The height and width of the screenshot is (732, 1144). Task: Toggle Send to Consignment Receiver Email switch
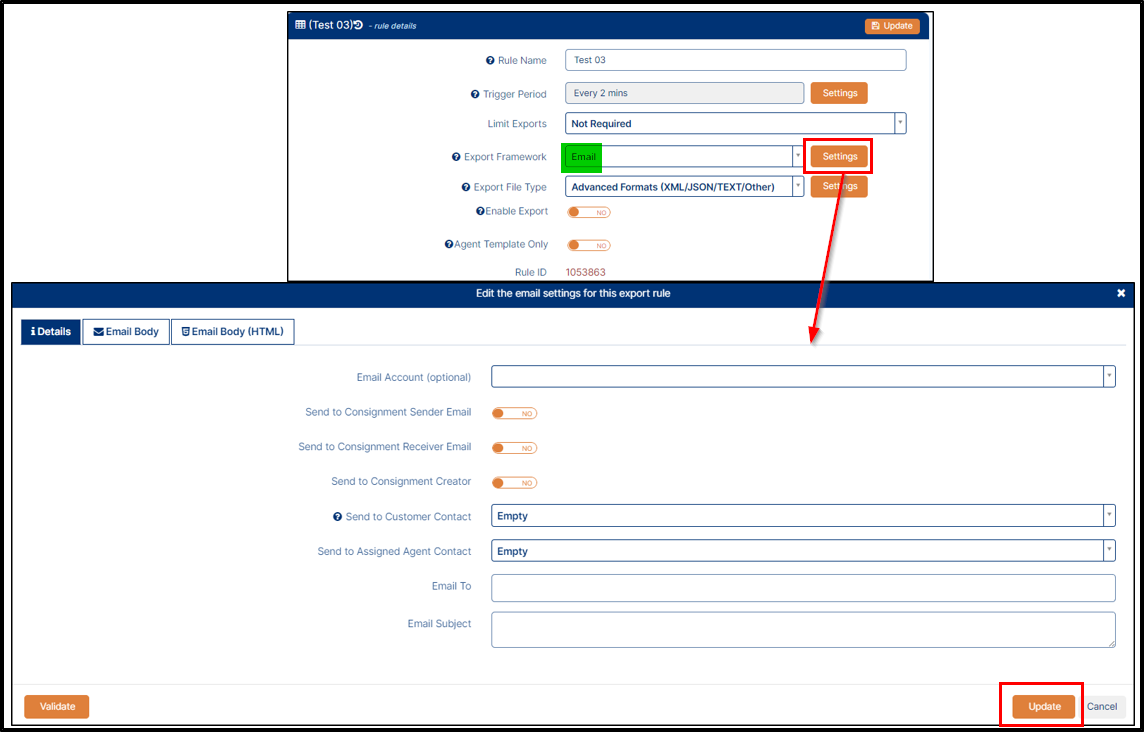click(x=514, y=448)
